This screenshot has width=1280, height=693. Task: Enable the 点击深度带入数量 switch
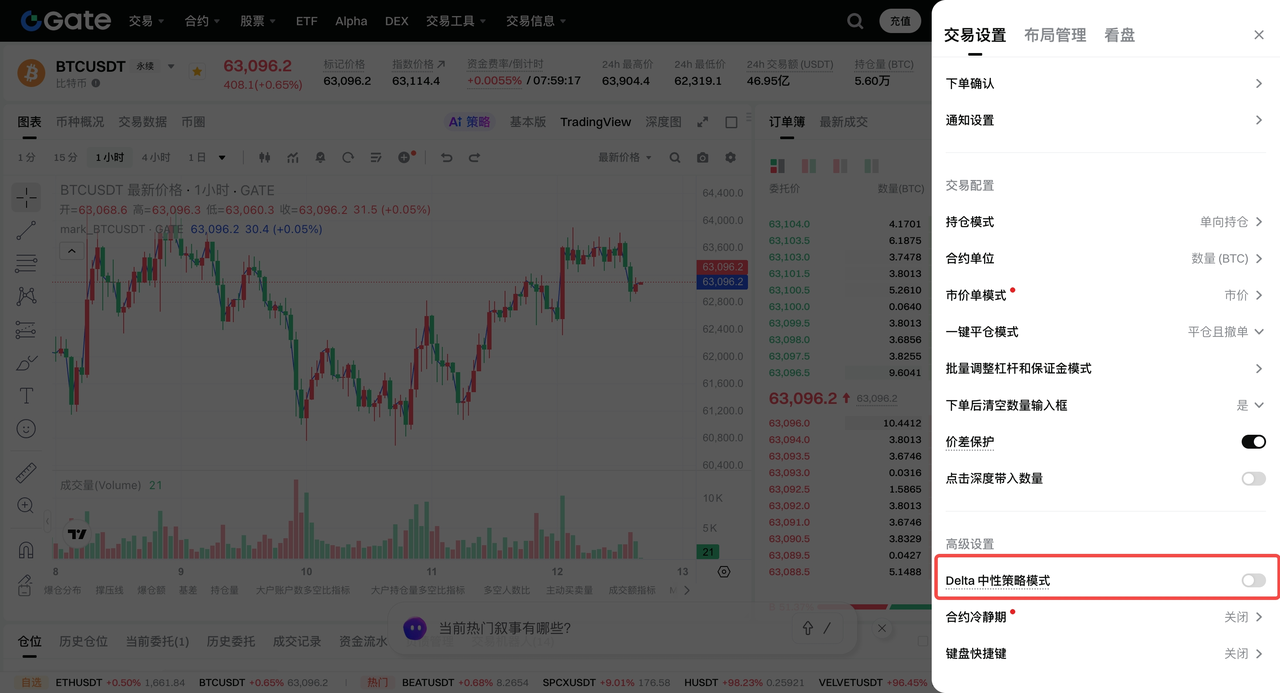[1253, 479]
